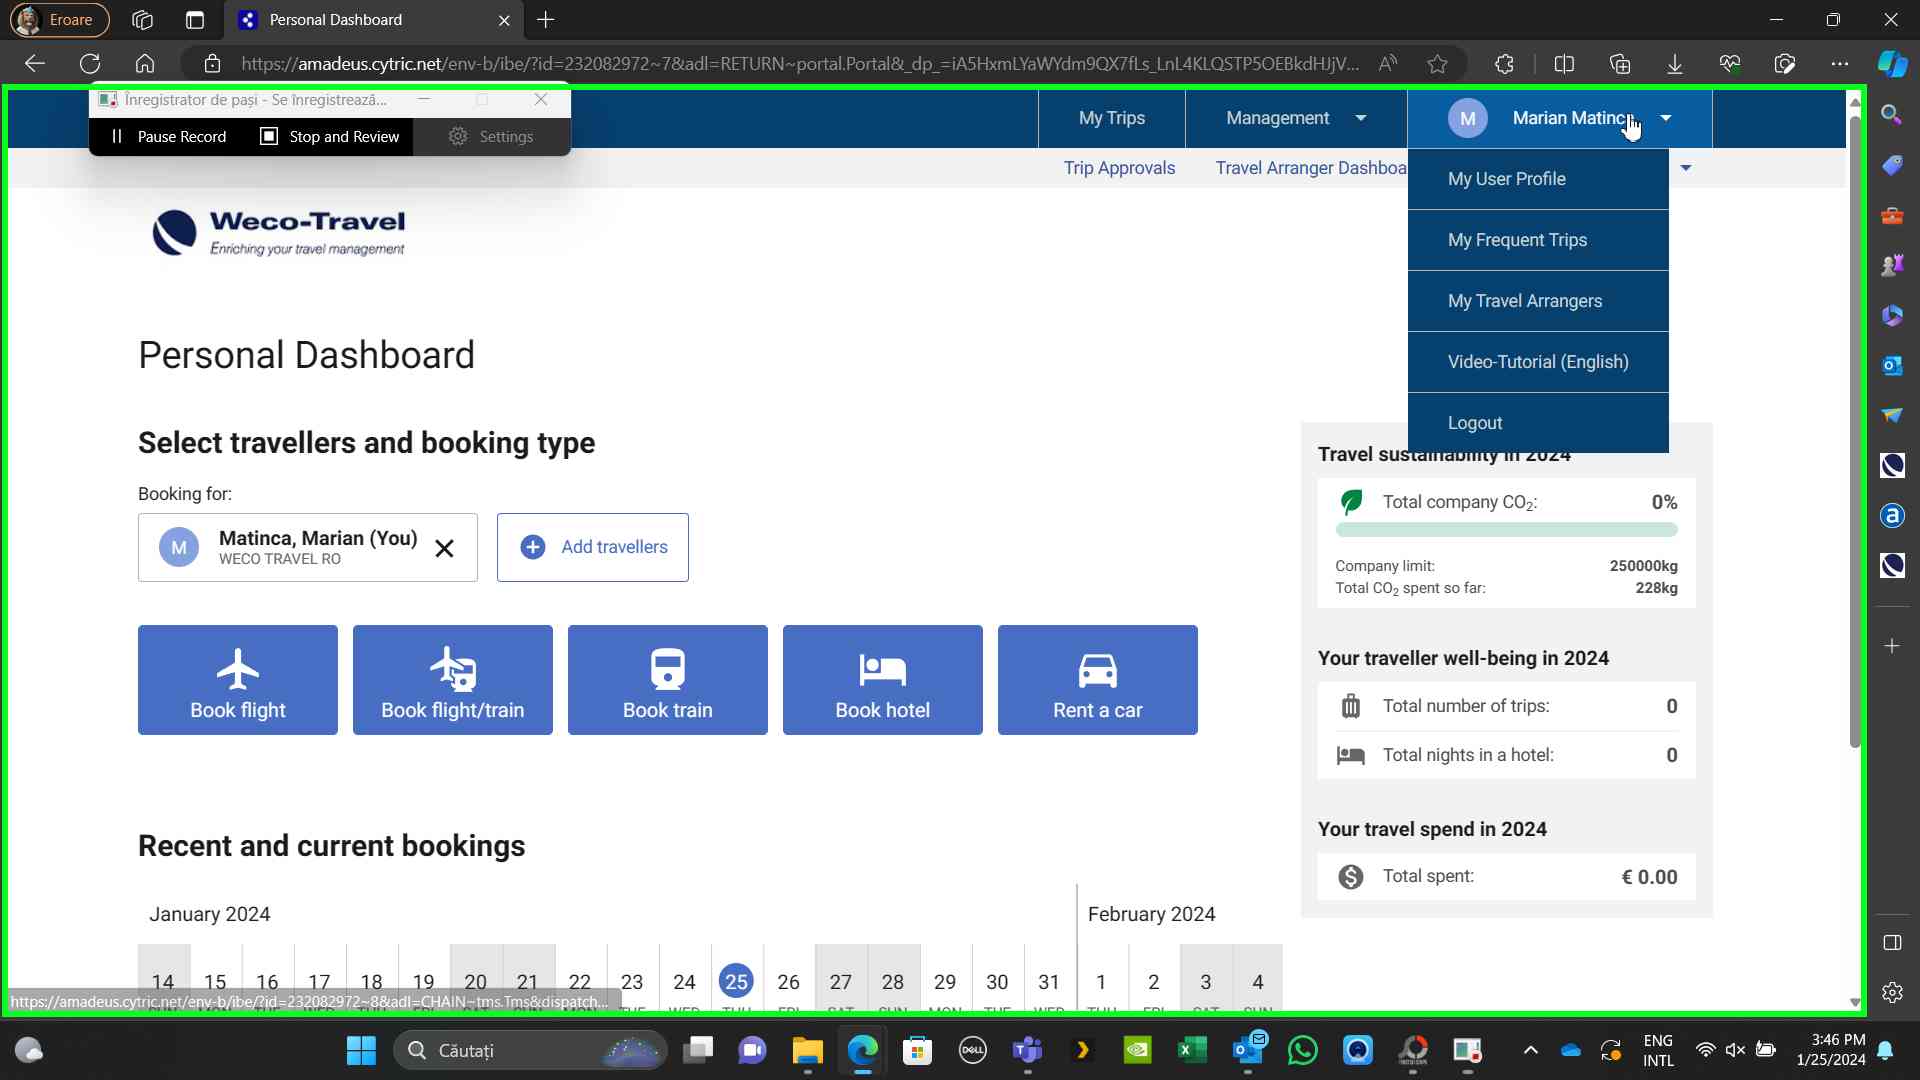Viewport: 1920px width, 1080px height.
Task: Open File Explorer from the taskbar
Action: coord(807,1051)
